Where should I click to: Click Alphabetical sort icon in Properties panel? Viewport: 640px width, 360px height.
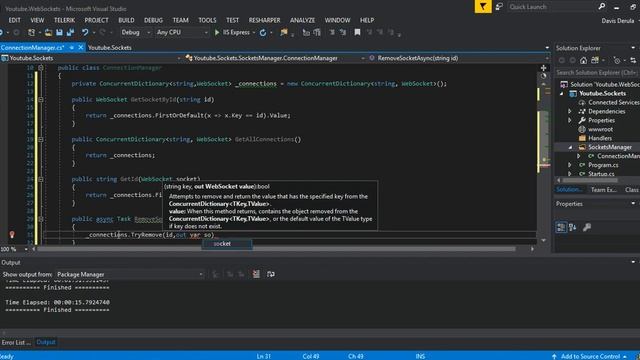[572, 227]
